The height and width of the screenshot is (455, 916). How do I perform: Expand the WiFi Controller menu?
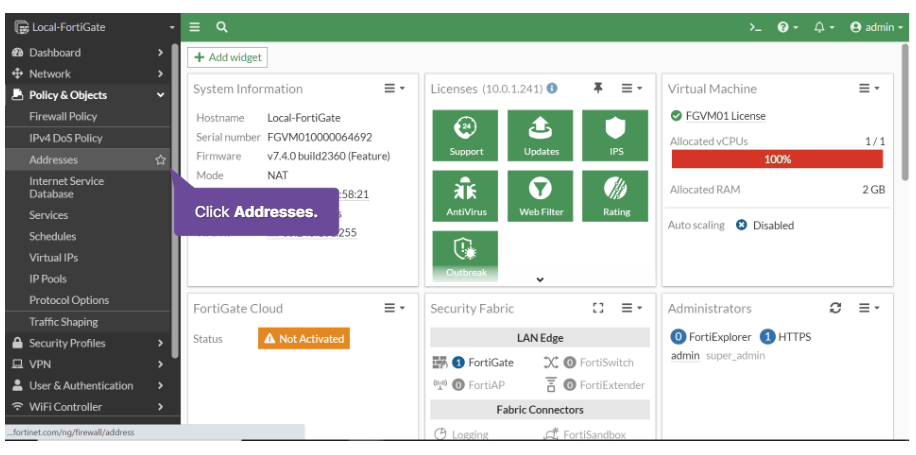coord(88,407)
